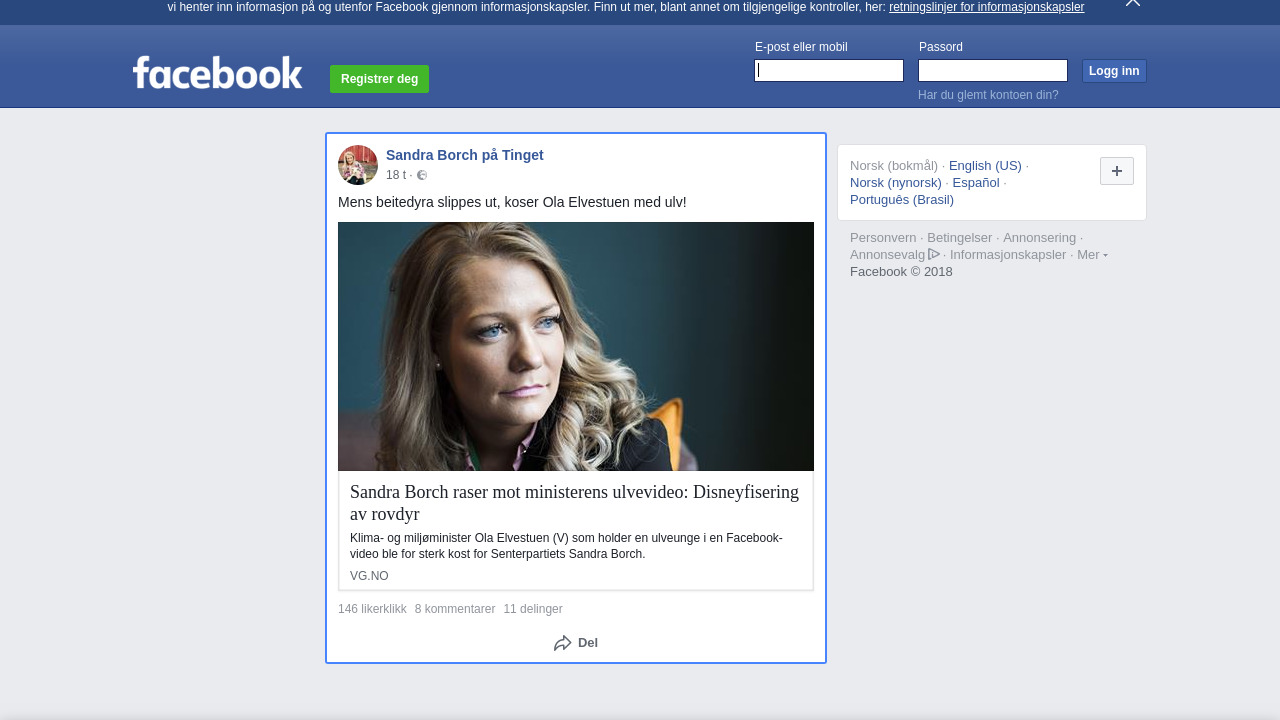
Task: Share the post with Del
Action: [x=576, y=643]
